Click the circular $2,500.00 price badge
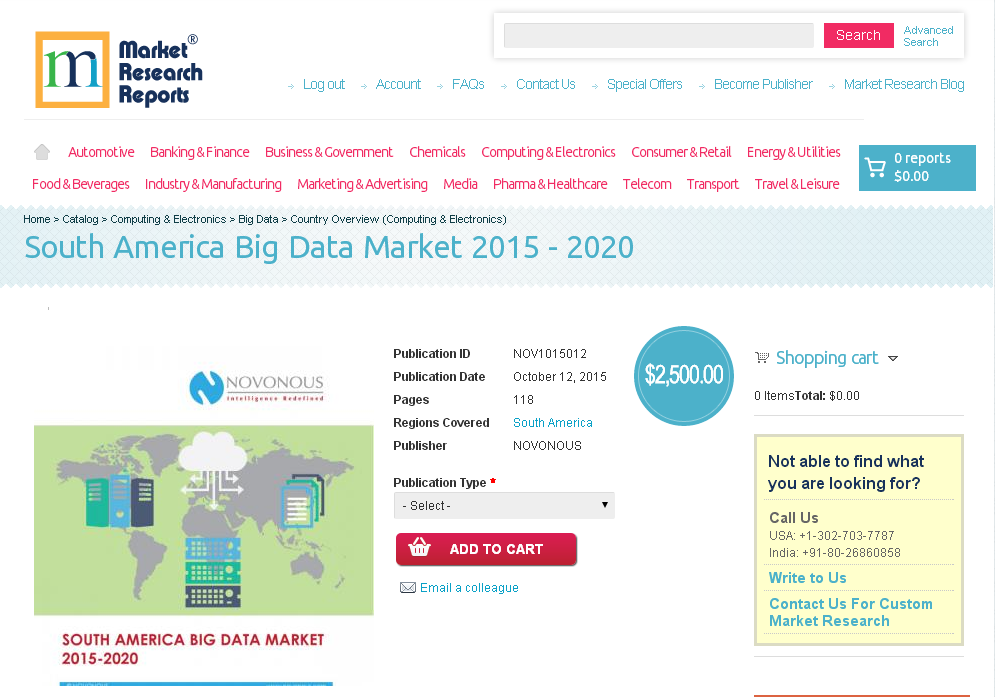The height and width of the screenshot is (697, 995). [x=684, y=375]
